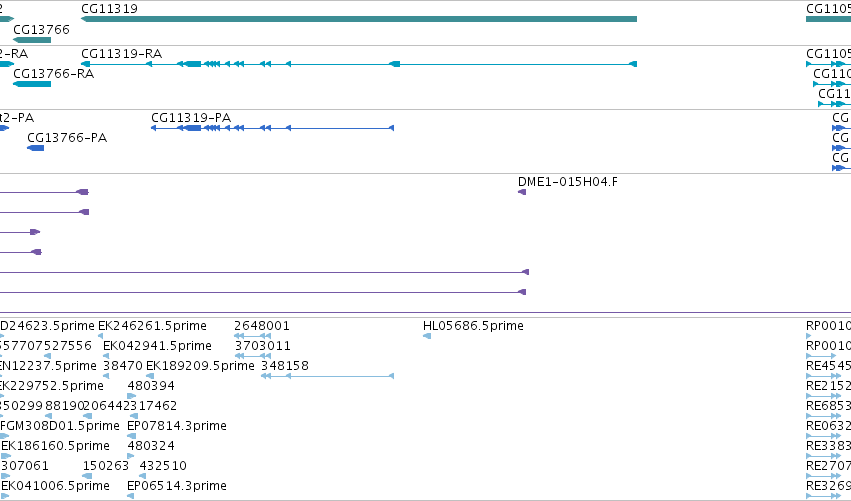Click the 2648001 EST feature arrows
The width and height of the screenshot is (851, 501).
point(252,336)
